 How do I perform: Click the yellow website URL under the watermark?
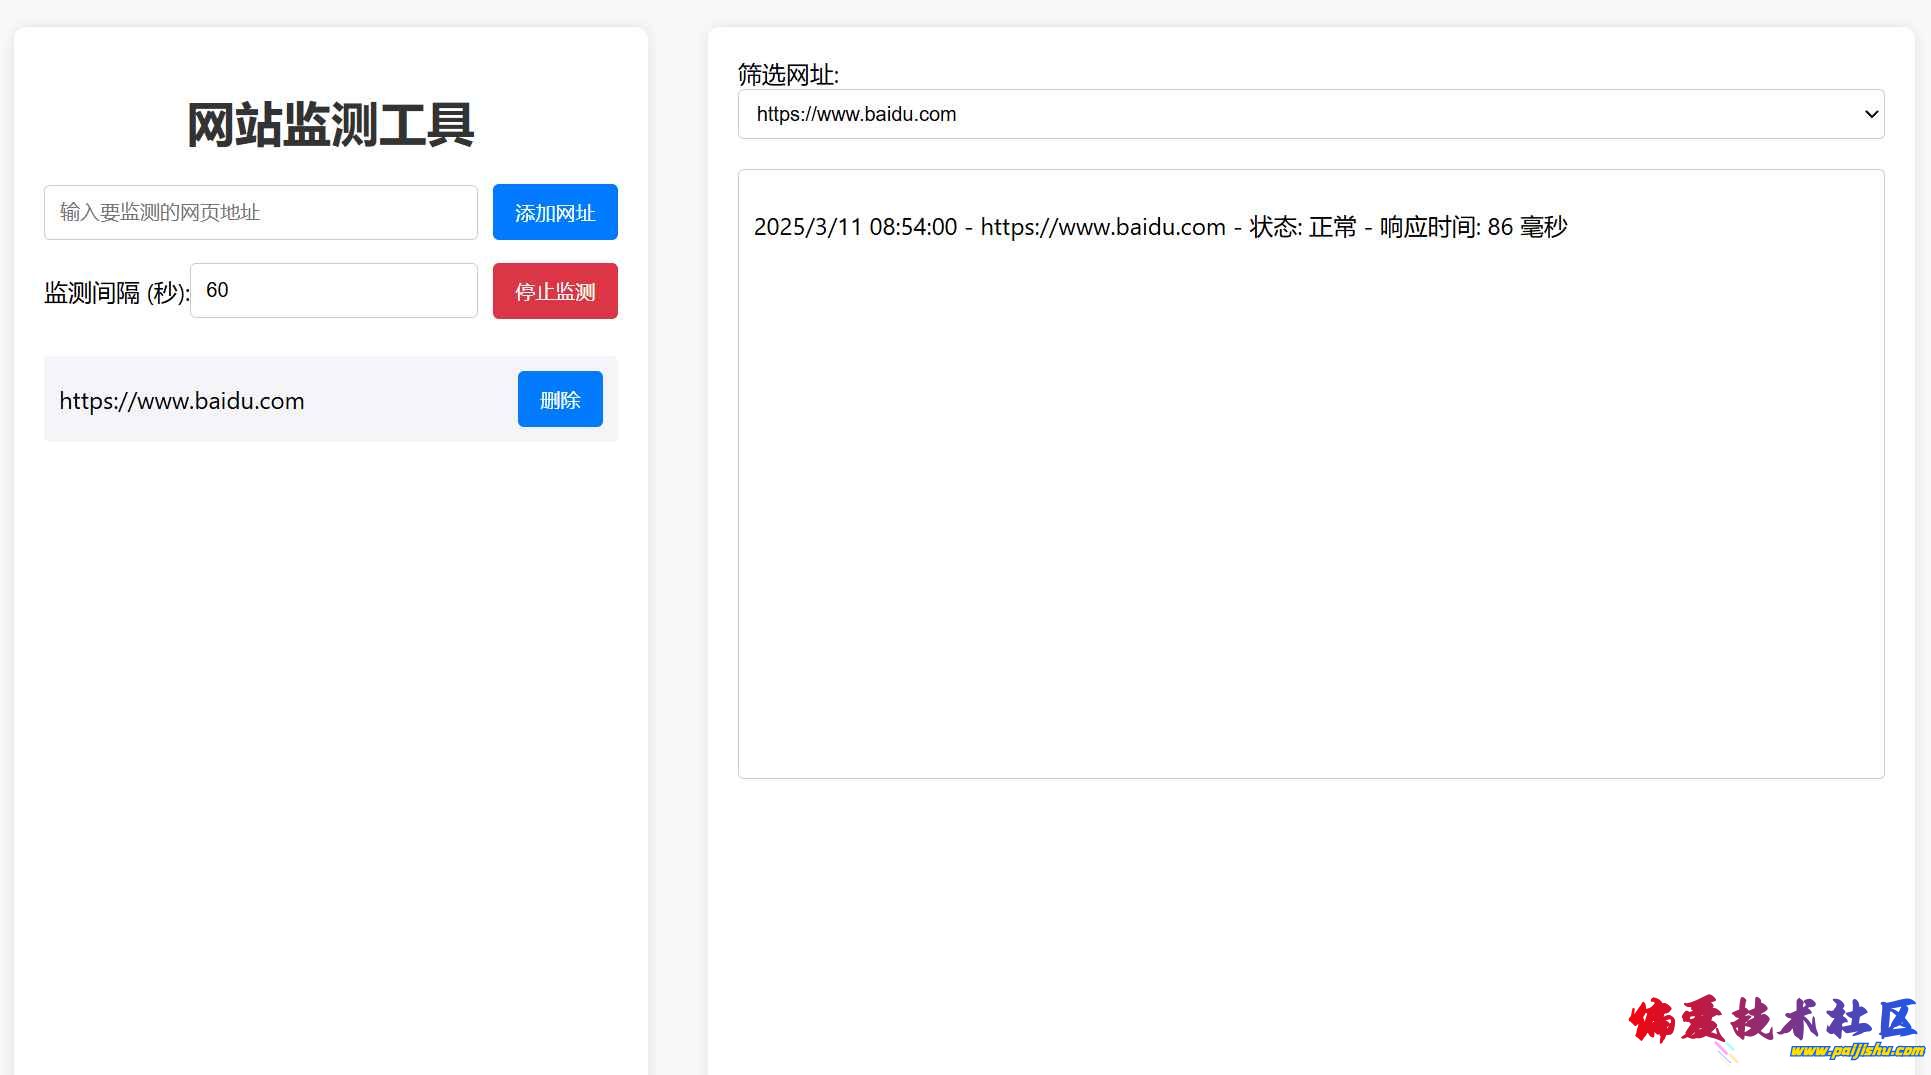1856,1051
